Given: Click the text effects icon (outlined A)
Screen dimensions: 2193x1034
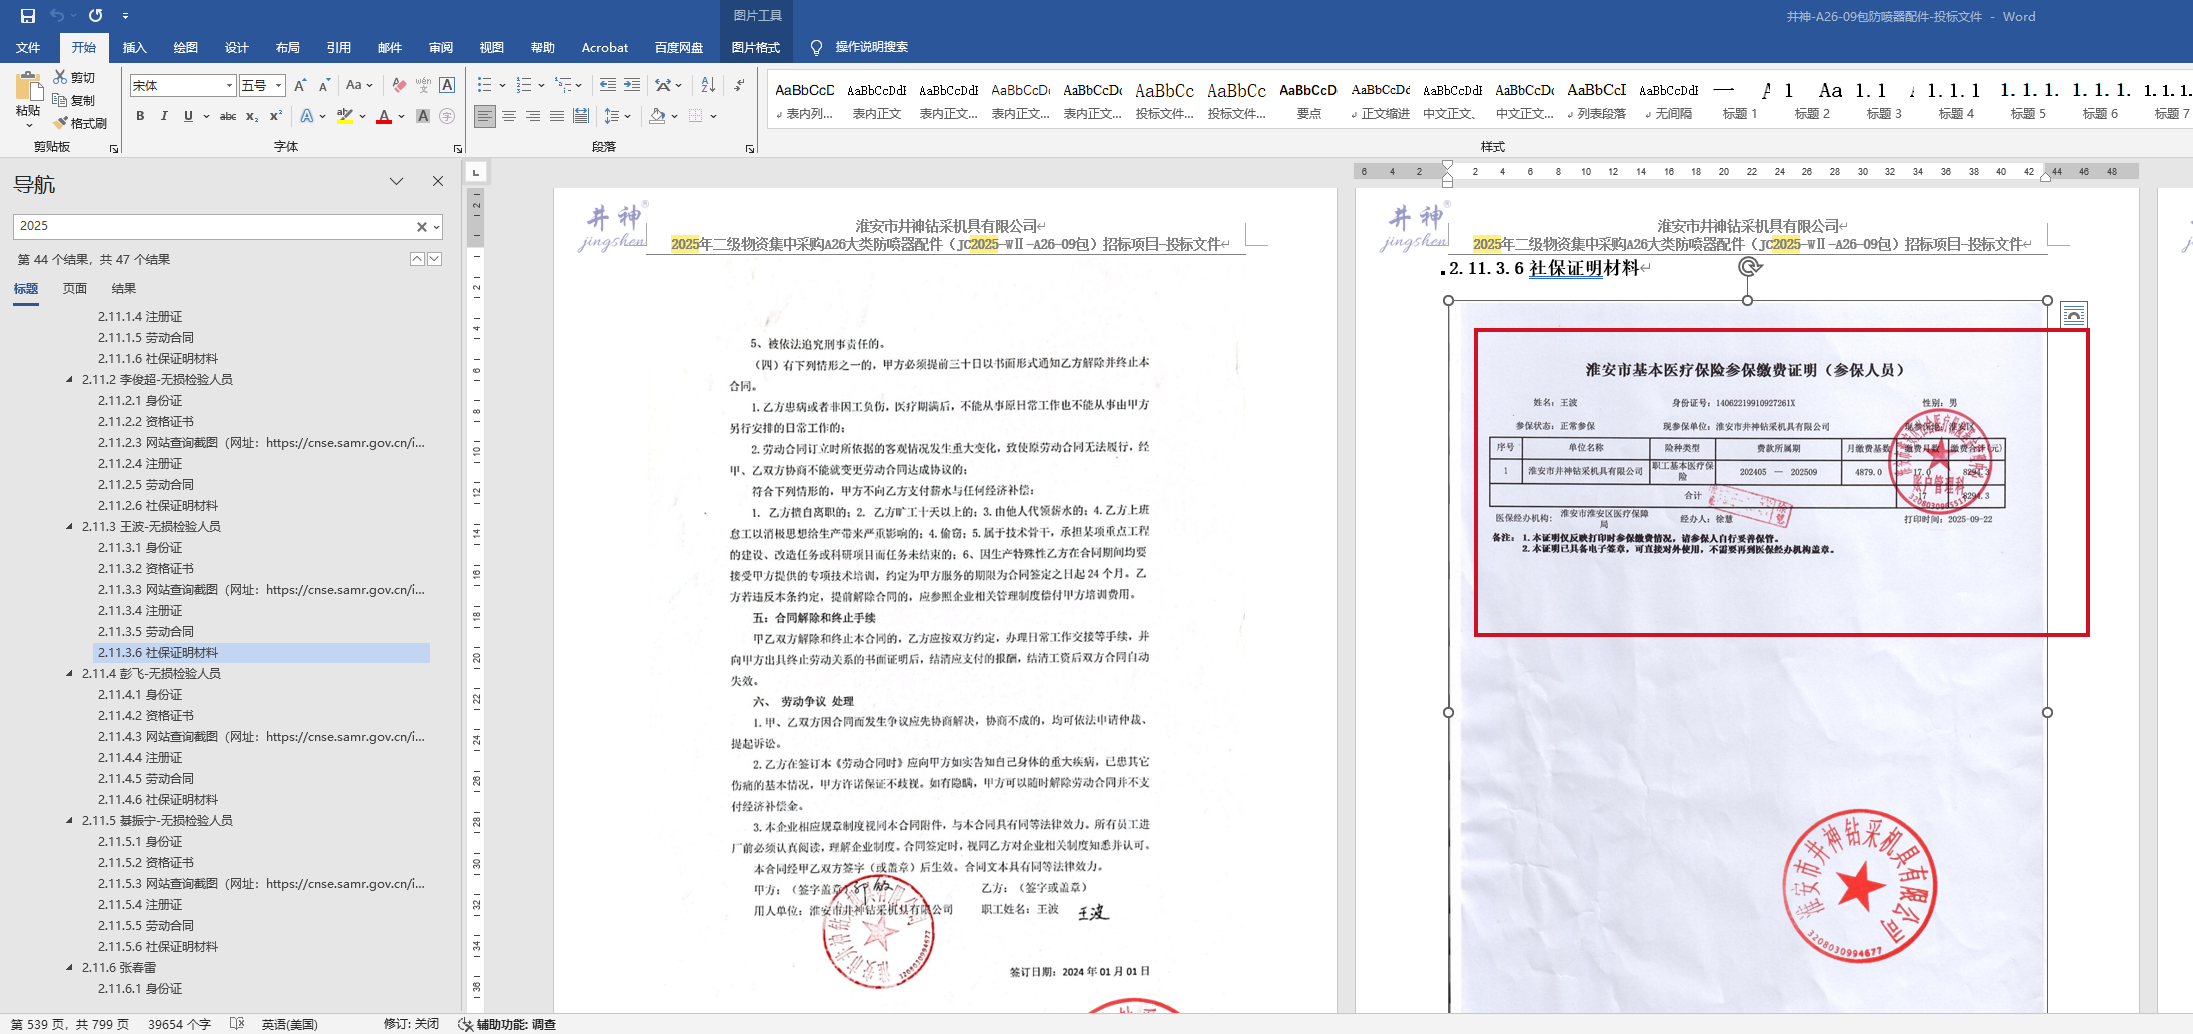Looking at the screenshot, I should pyautogui.click(x=307, y=116).
